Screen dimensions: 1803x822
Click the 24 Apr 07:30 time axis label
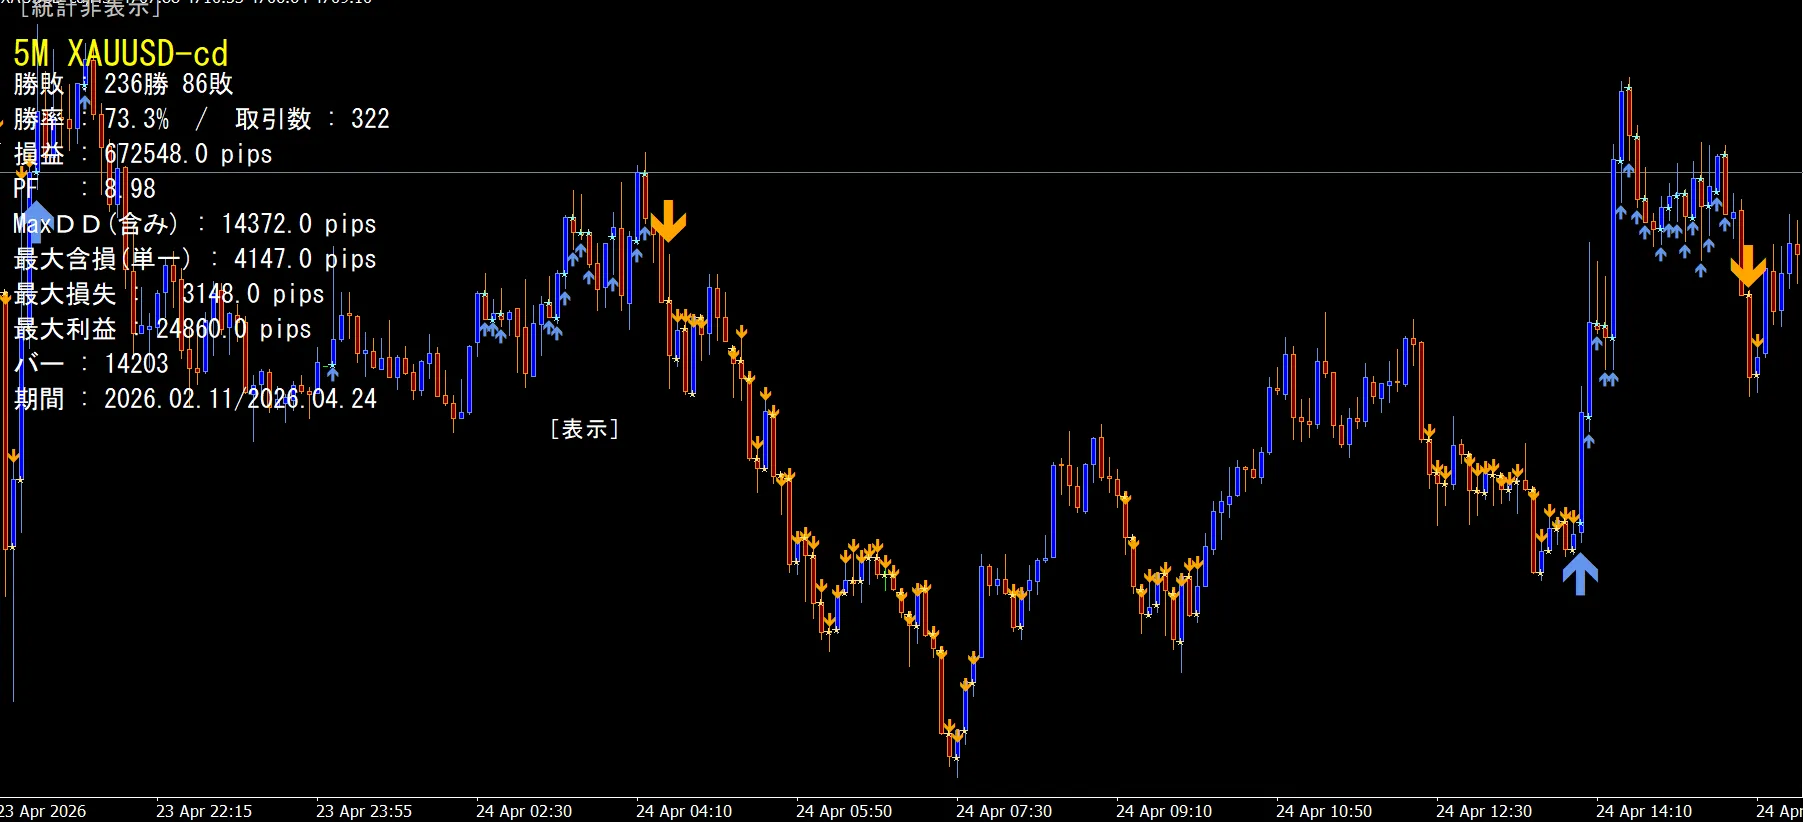click(x=1003, y=811)
